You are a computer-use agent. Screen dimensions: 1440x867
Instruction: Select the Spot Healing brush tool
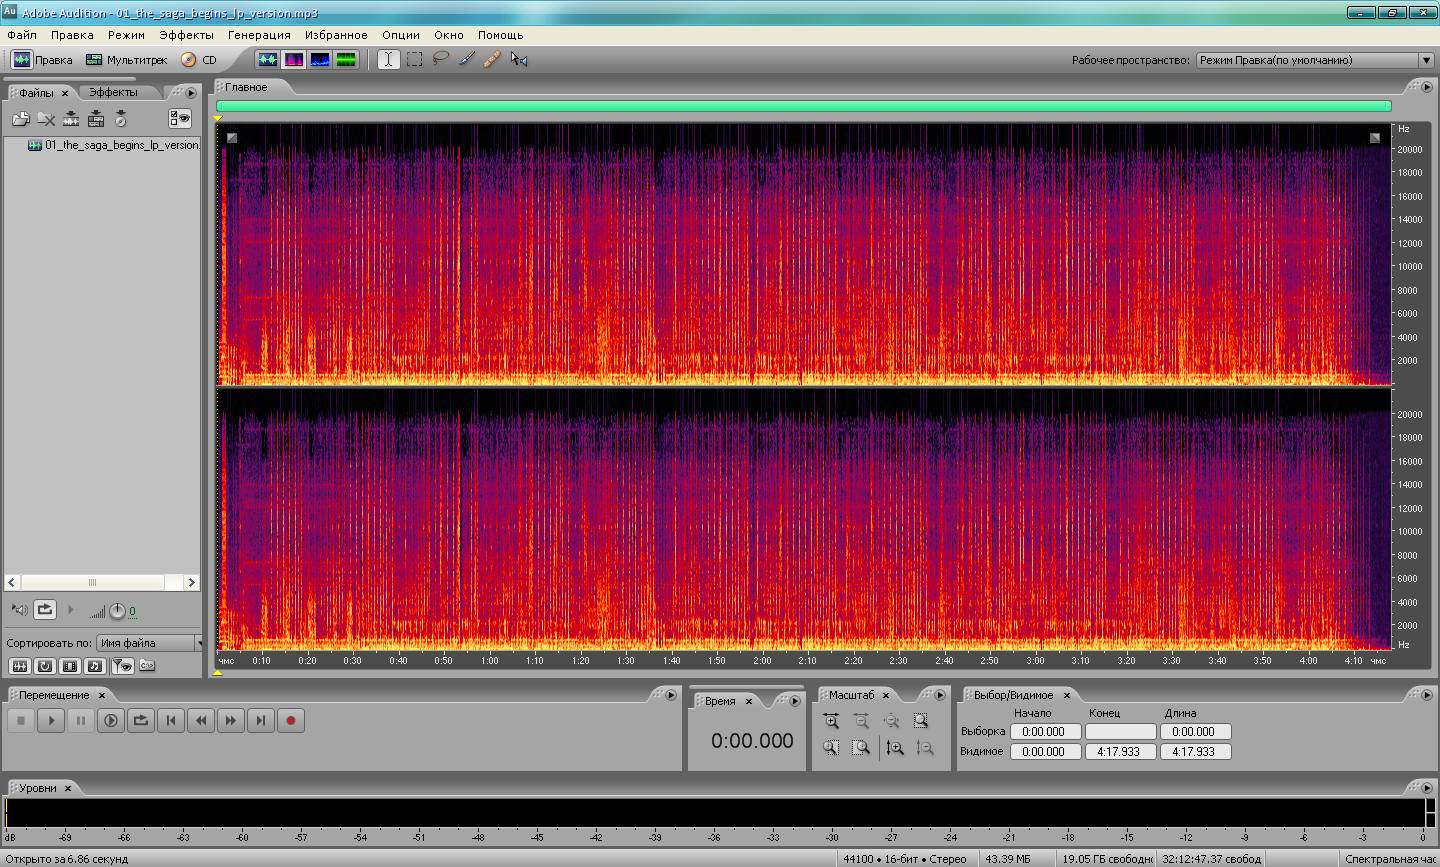pyautogui.click(x=492, y=60)
